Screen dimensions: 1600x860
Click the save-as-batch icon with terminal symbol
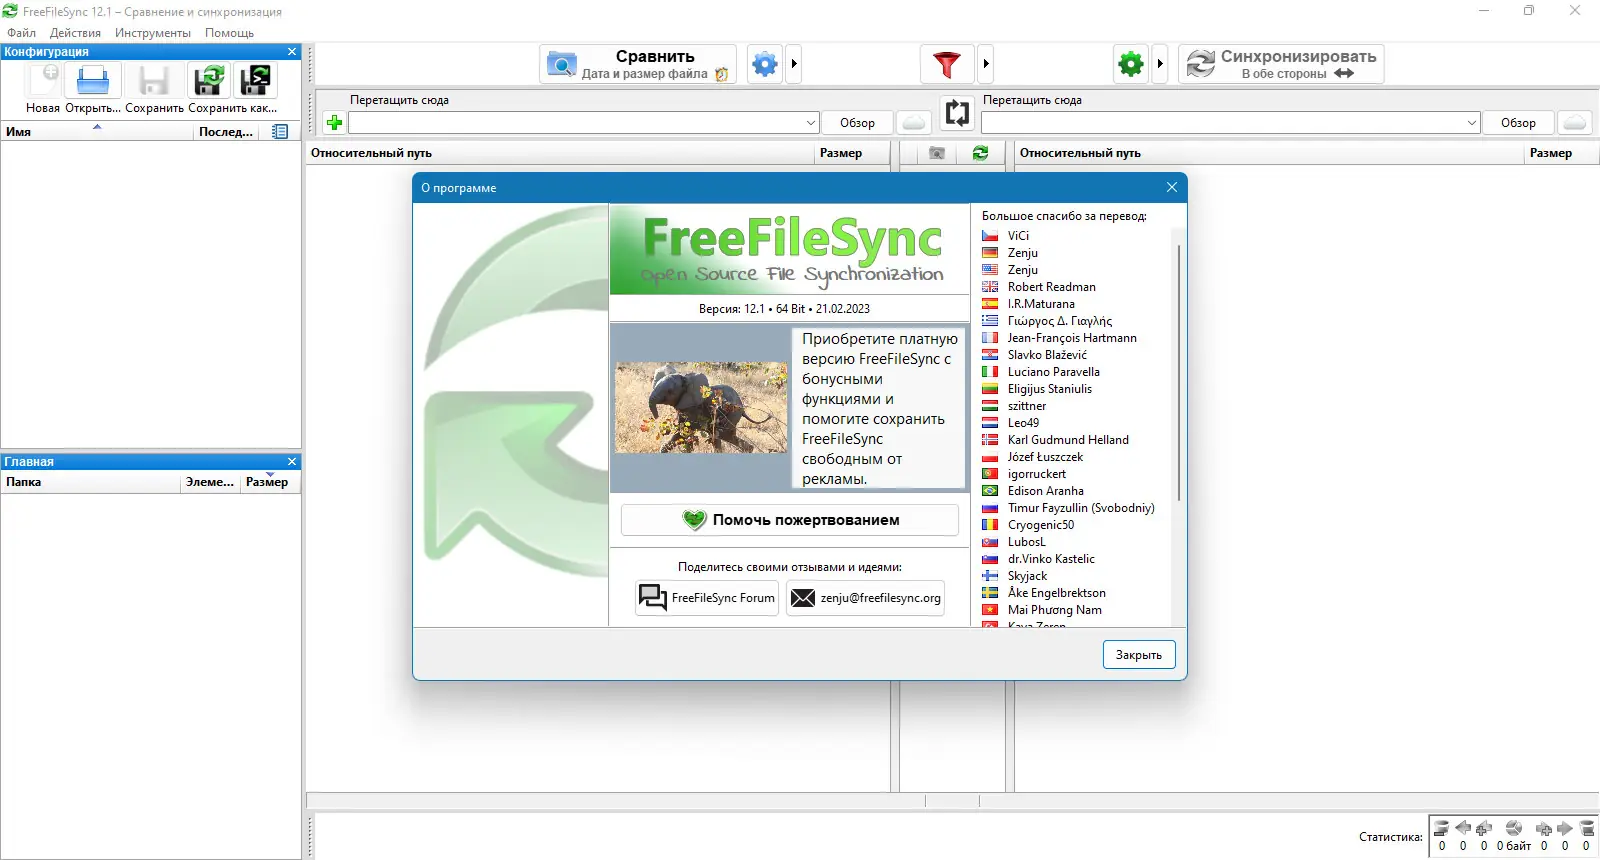click(256, 81)
